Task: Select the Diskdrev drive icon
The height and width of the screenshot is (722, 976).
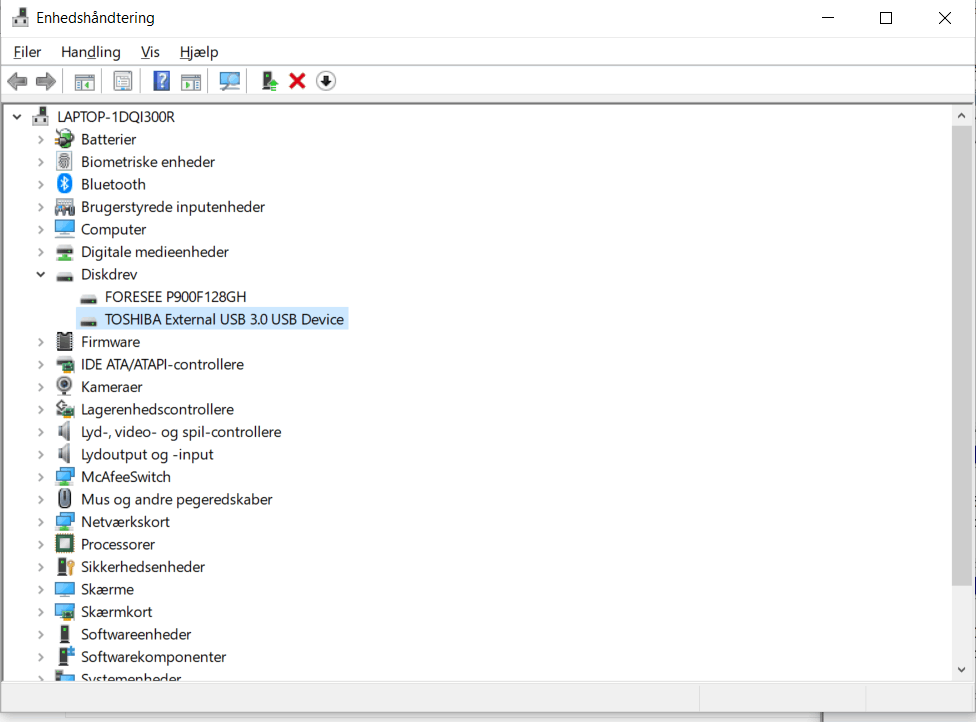Action: (64, 276)
